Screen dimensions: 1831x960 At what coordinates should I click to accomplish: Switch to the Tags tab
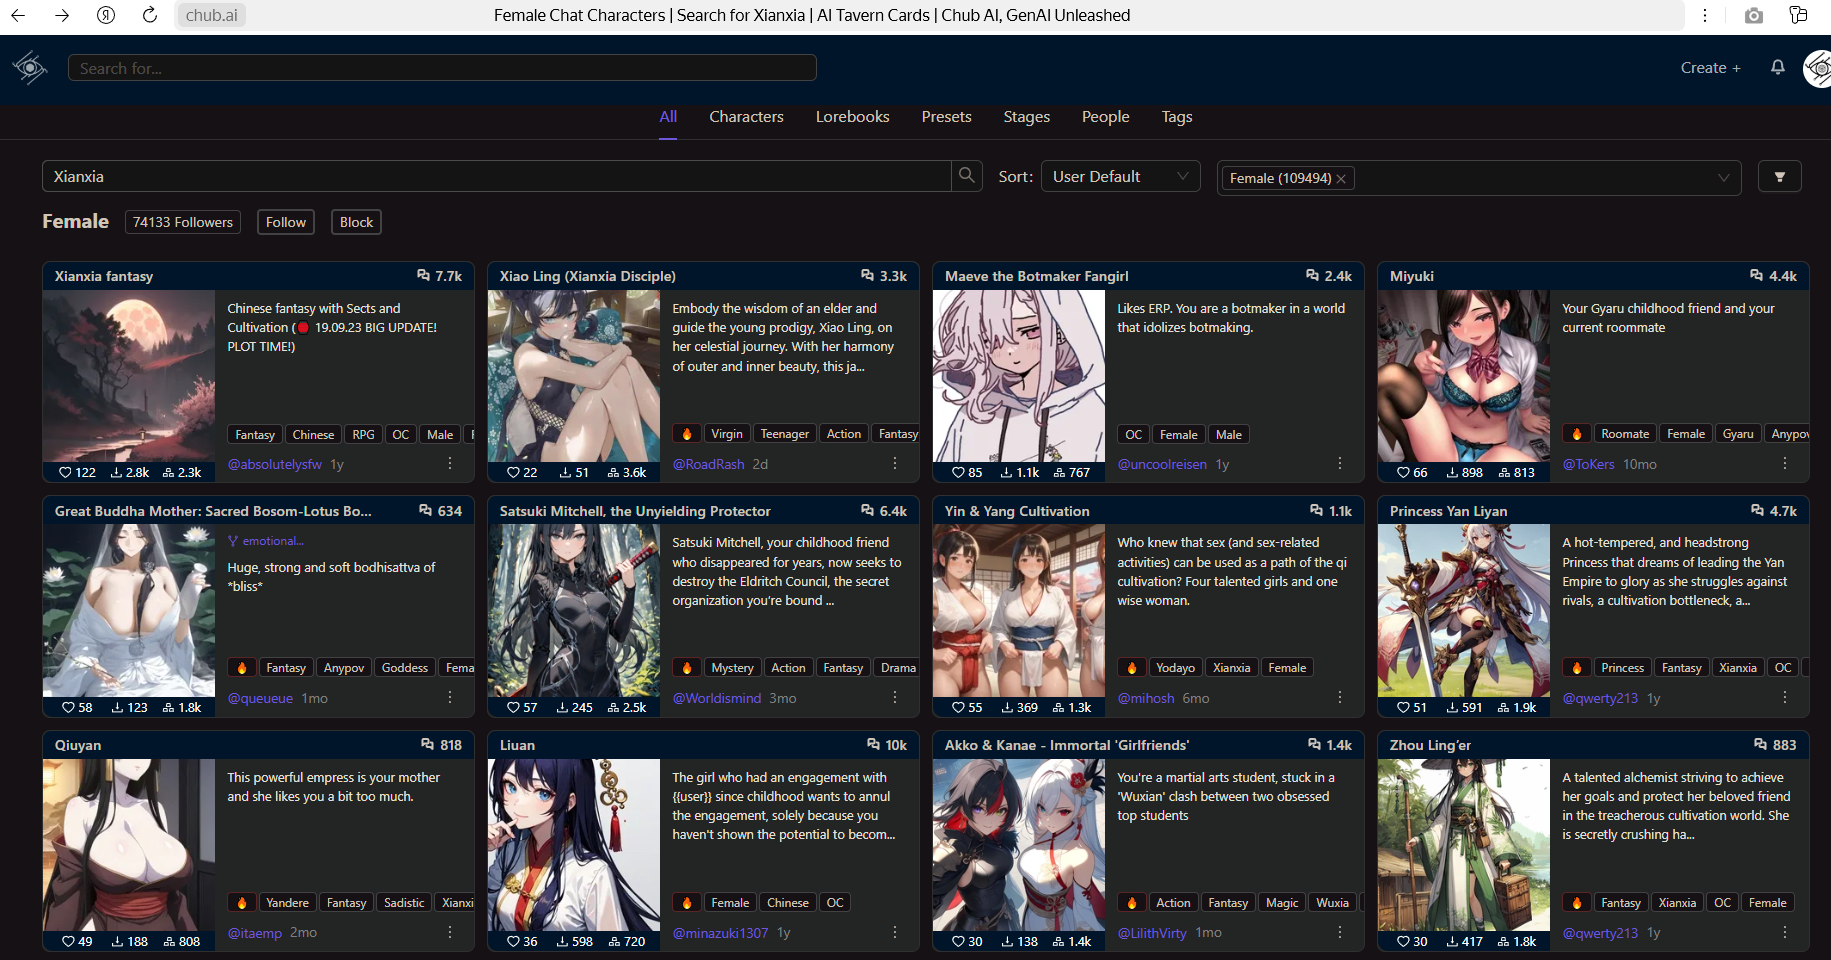tap(1177, 117)
